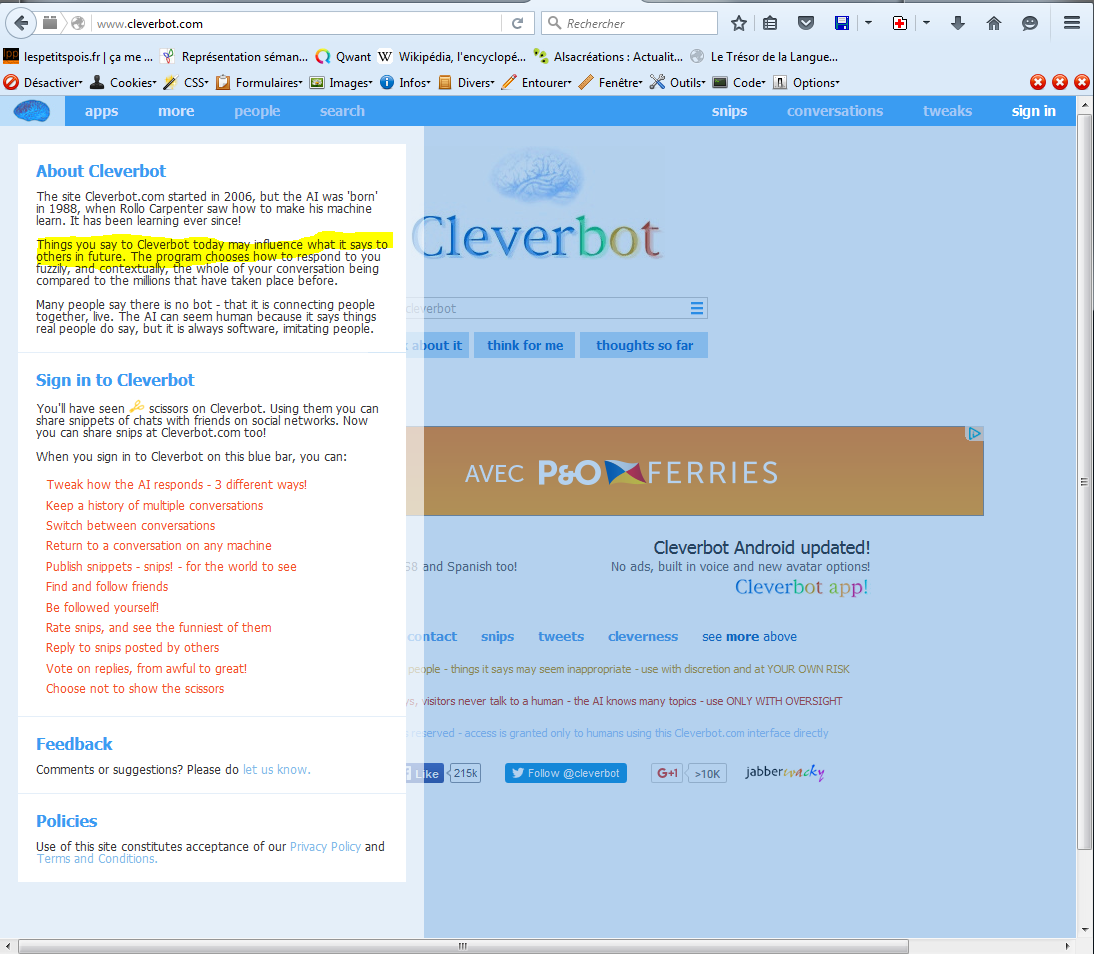Bookmark this page with star icon
This screenshot has height=954, width=1094.
pyautogui.click(x=739, y=23)
